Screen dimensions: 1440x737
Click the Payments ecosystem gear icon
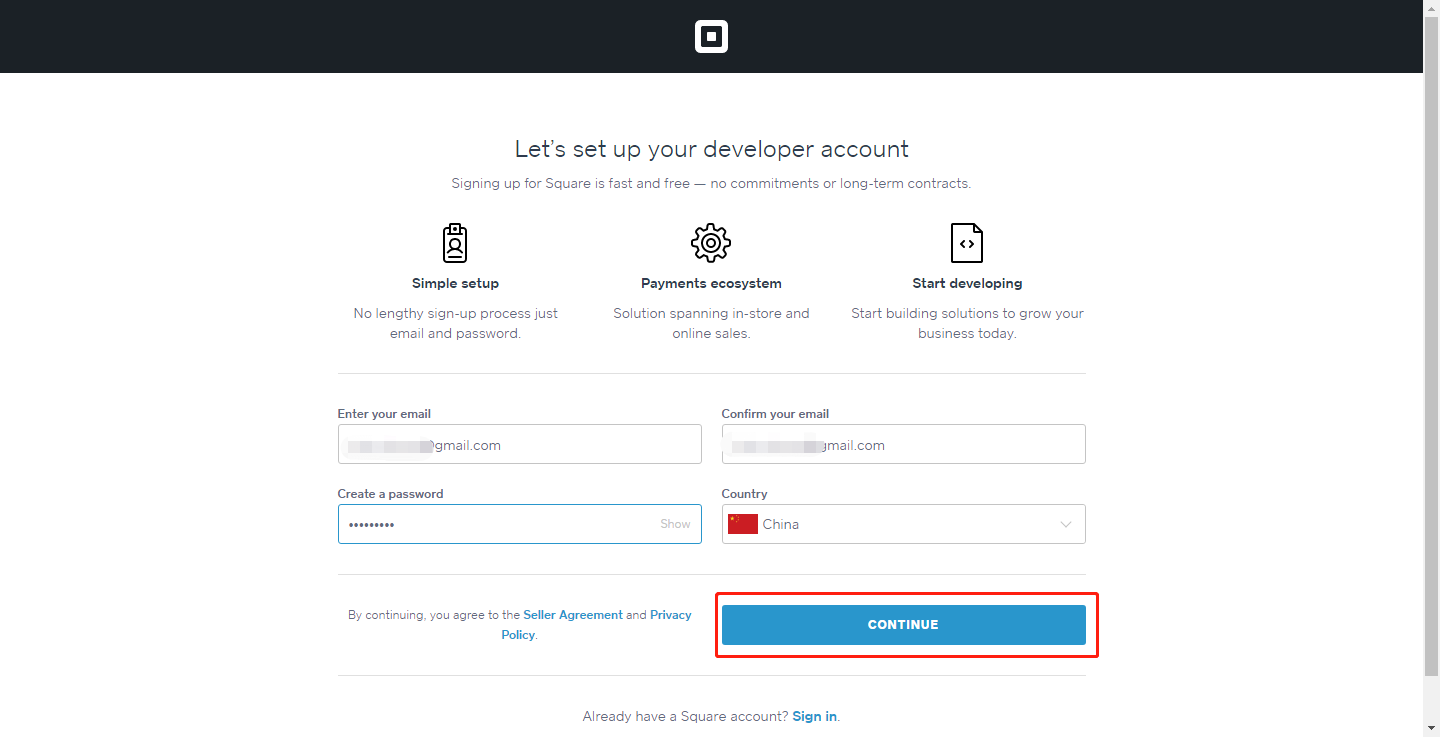pos(711,243)
